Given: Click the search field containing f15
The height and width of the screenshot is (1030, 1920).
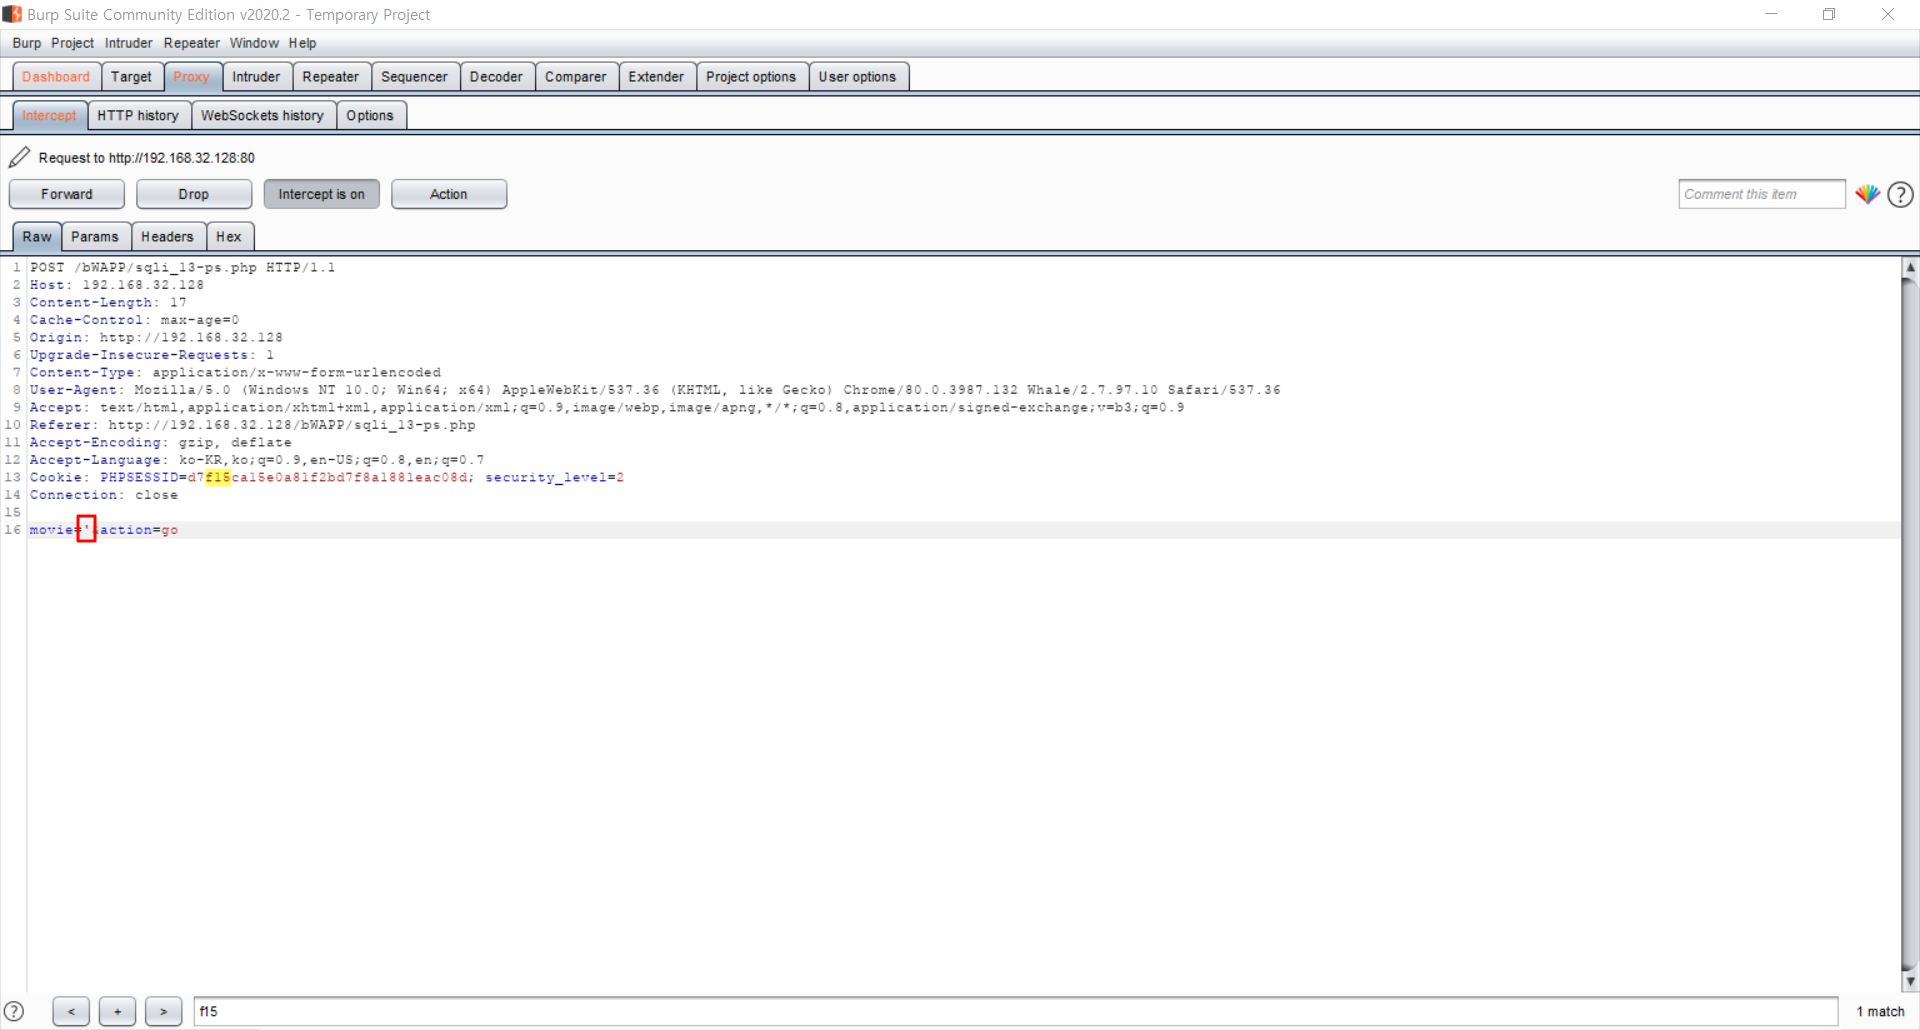Looking at the screenshot, I should (x=1015, y=1011).
